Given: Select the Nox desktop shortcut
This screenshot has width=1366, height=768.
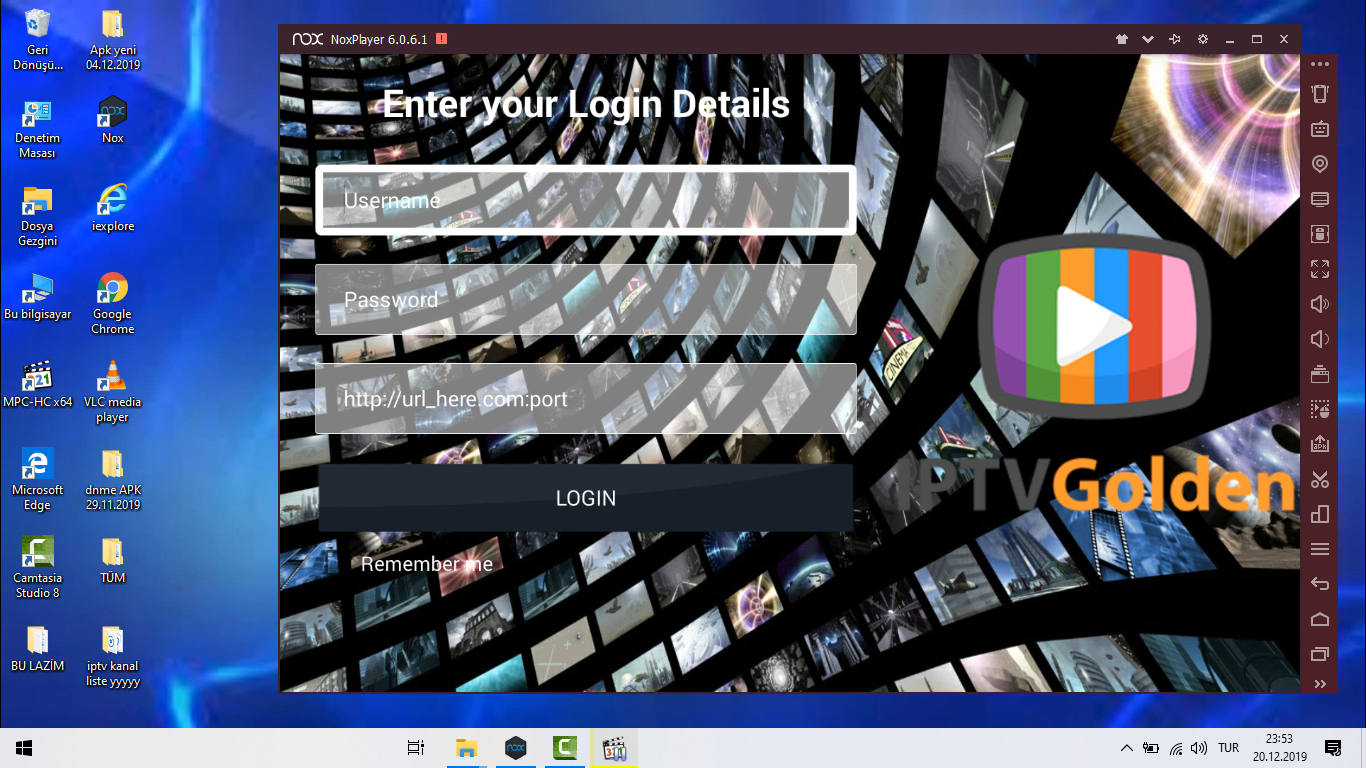Looking at the screenshot, I should click(x=113, y=122).
